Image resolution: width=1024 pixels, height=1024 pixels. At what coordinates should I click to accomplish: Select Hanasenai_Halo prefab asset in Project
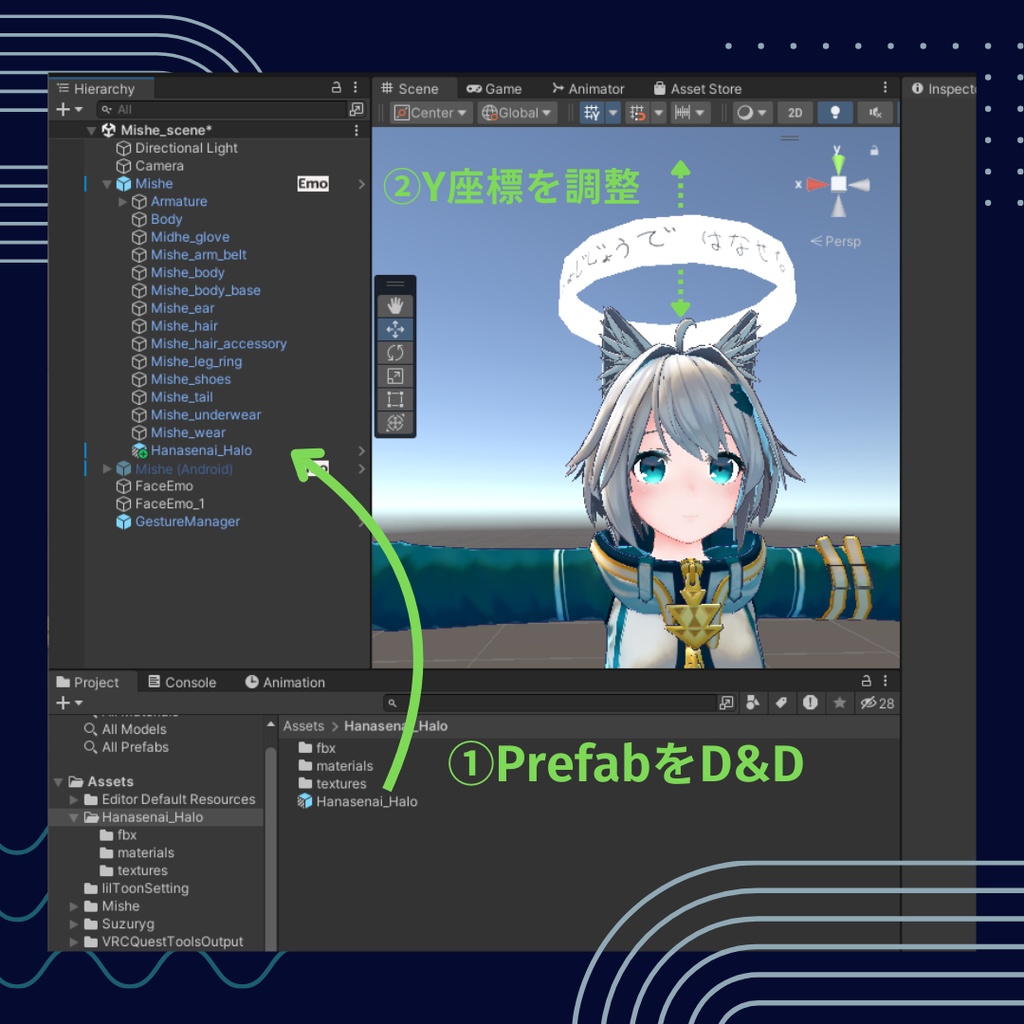(x=358, y=801)
